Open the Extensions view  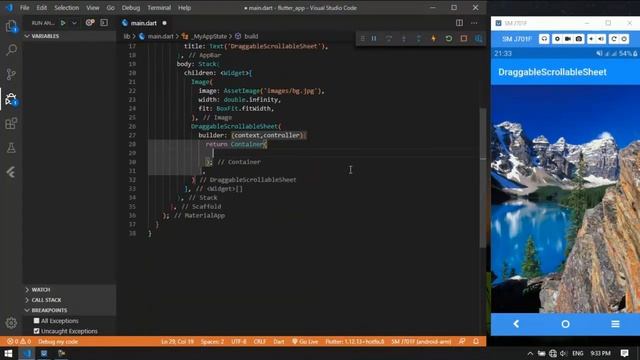pyautogui.click(x=11, y=123)
